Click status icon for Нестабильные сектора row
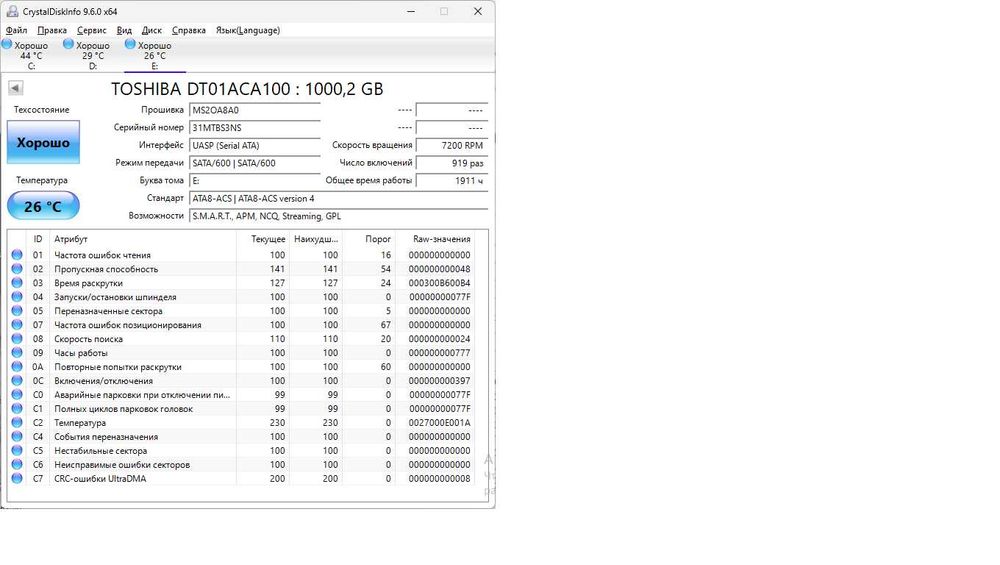 point(17,450)
